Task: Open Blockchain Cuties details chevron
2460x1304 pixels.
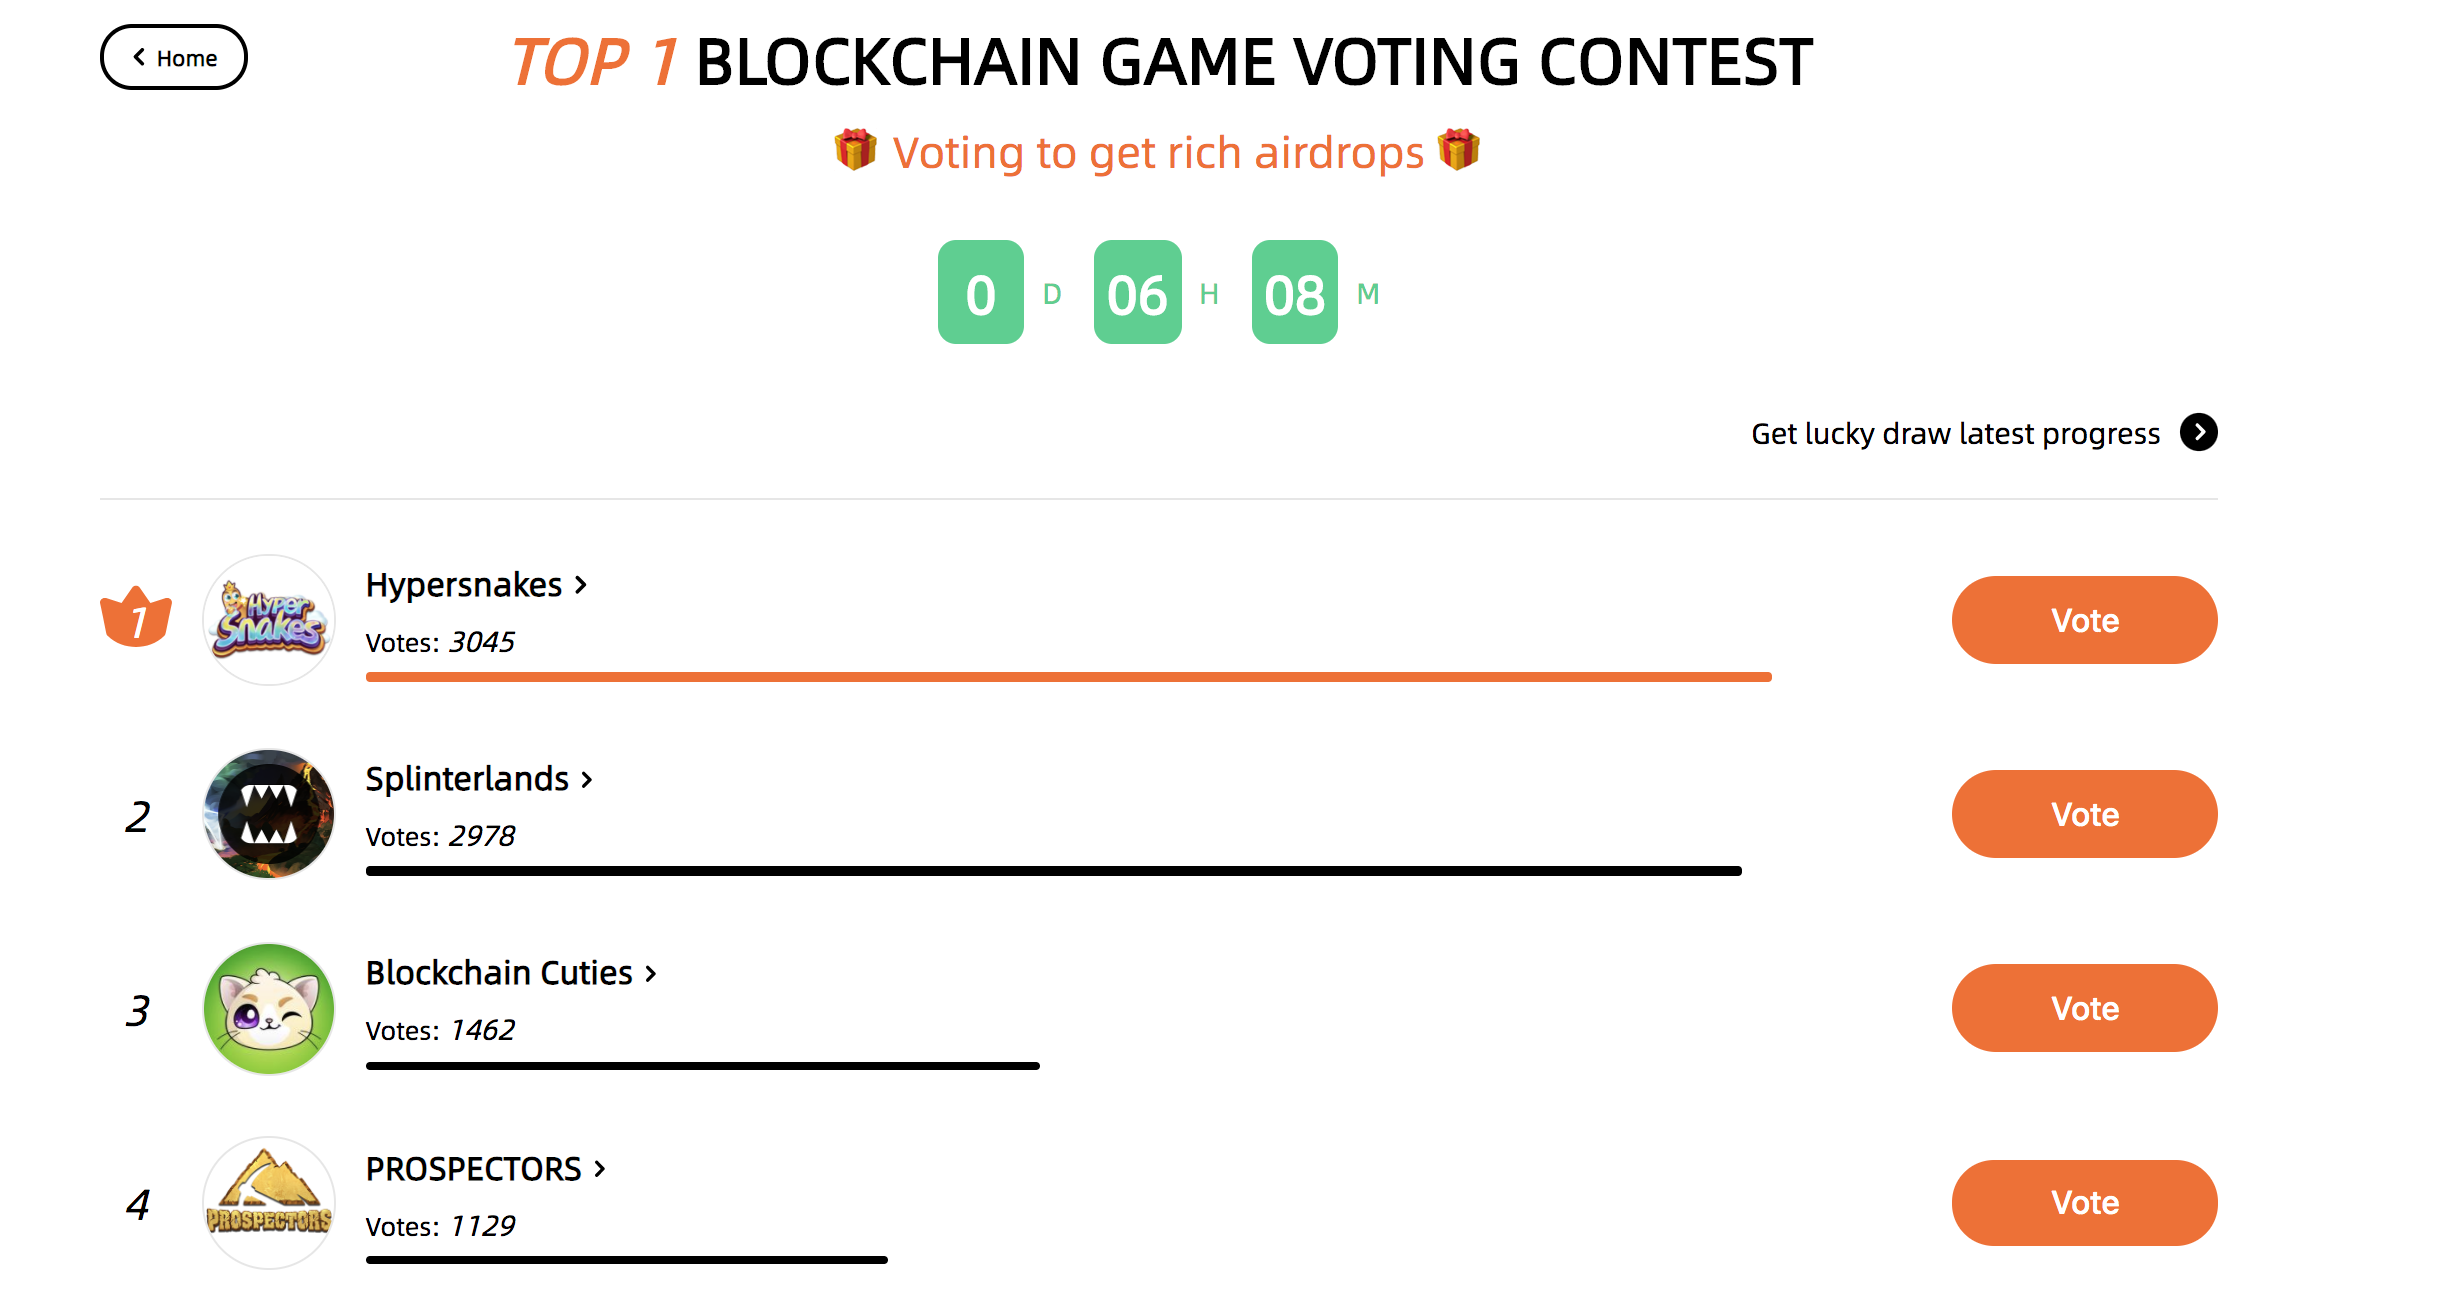Action: pyautogui.click(x=651, y=973)
